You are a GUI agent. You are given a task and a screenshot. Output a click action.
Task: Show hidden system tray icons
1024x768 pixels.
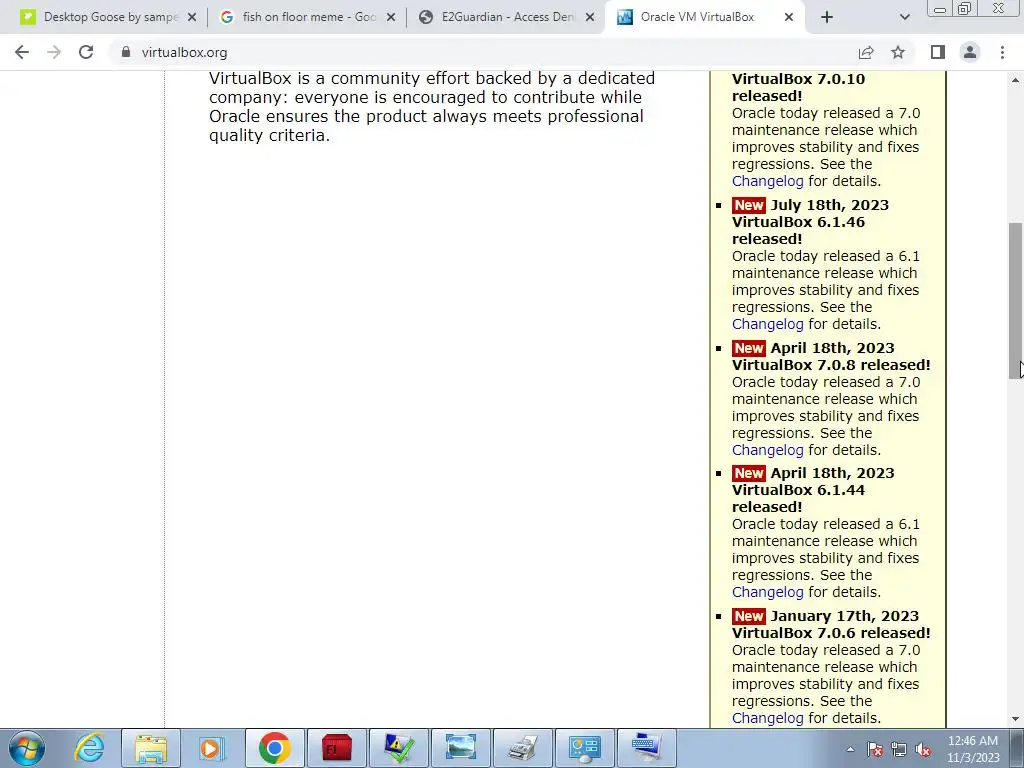click(x=850, y=749)
